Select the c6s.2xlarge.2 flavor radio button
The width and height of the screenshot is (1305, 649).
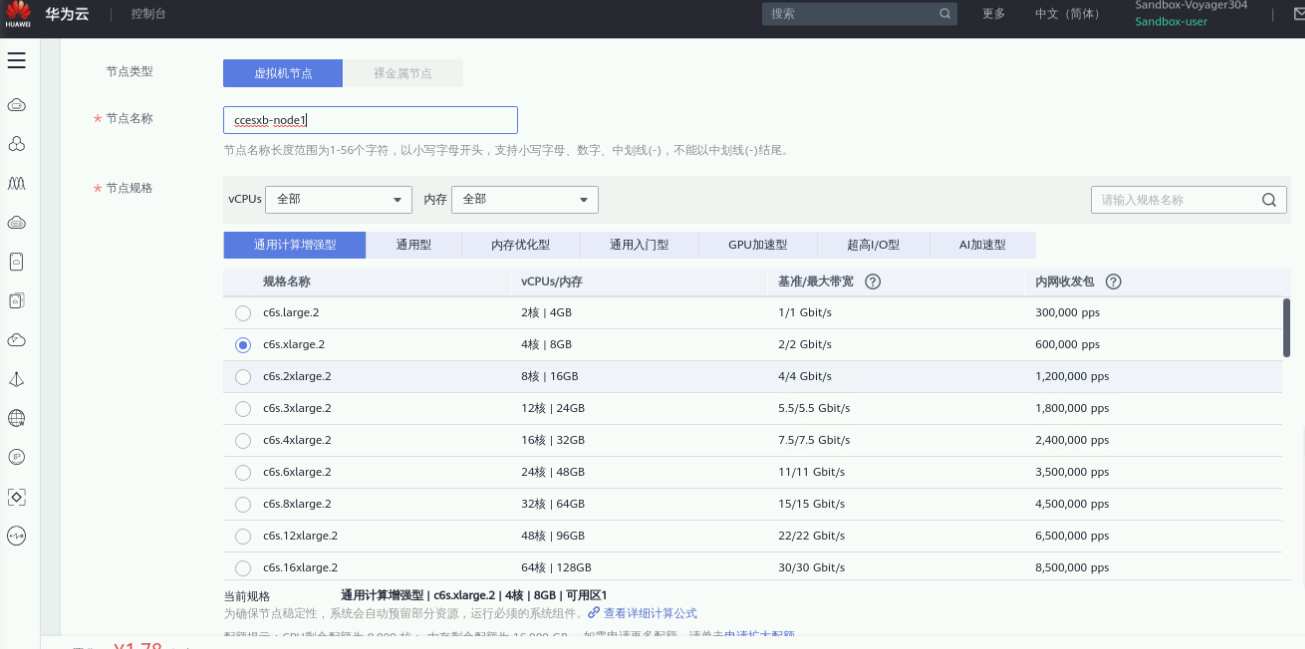click(x=242, y=376)
